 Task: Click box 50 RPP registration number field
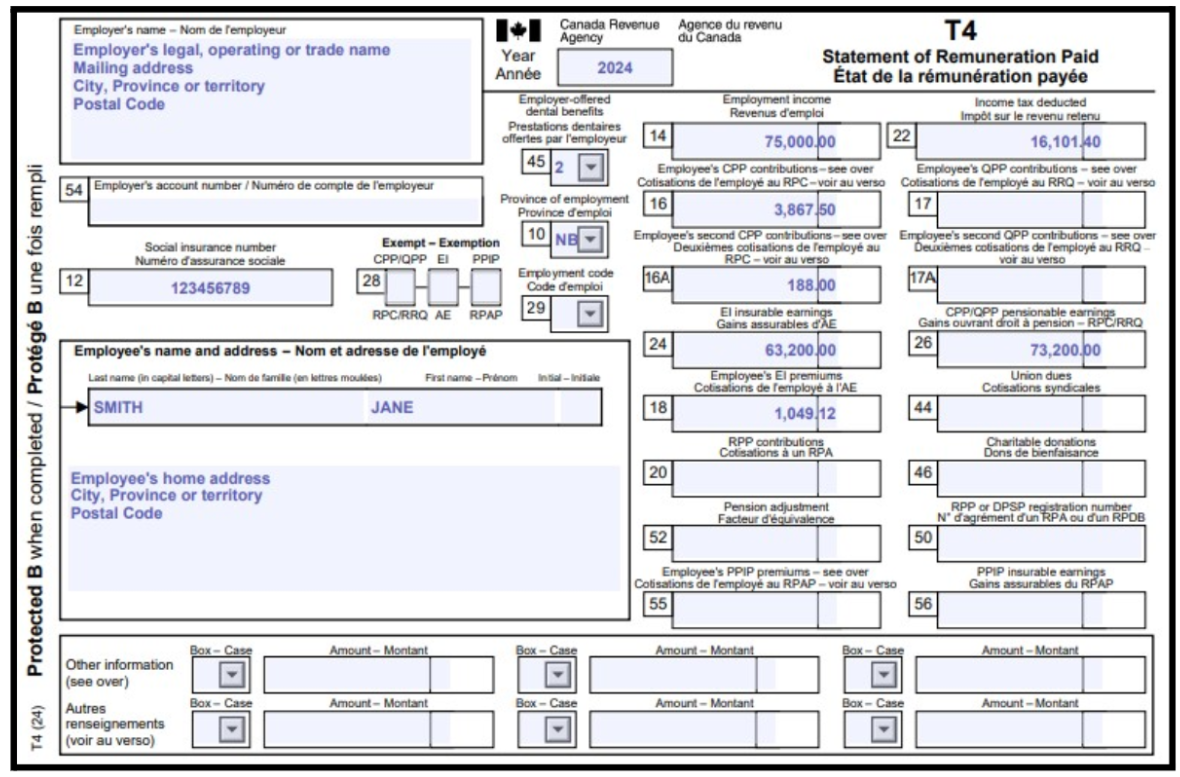click(x=1041, y=543)
